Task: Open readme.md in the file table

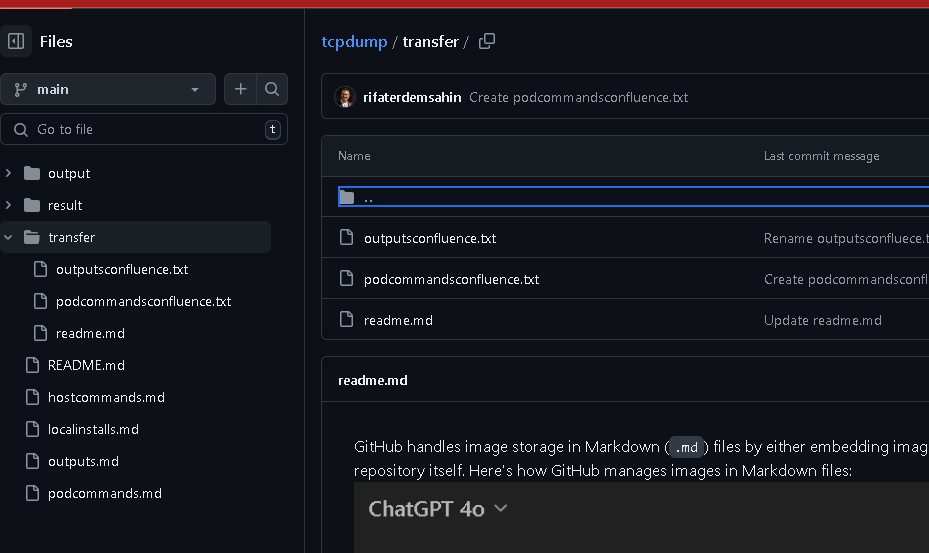Action: pos(398,320)
